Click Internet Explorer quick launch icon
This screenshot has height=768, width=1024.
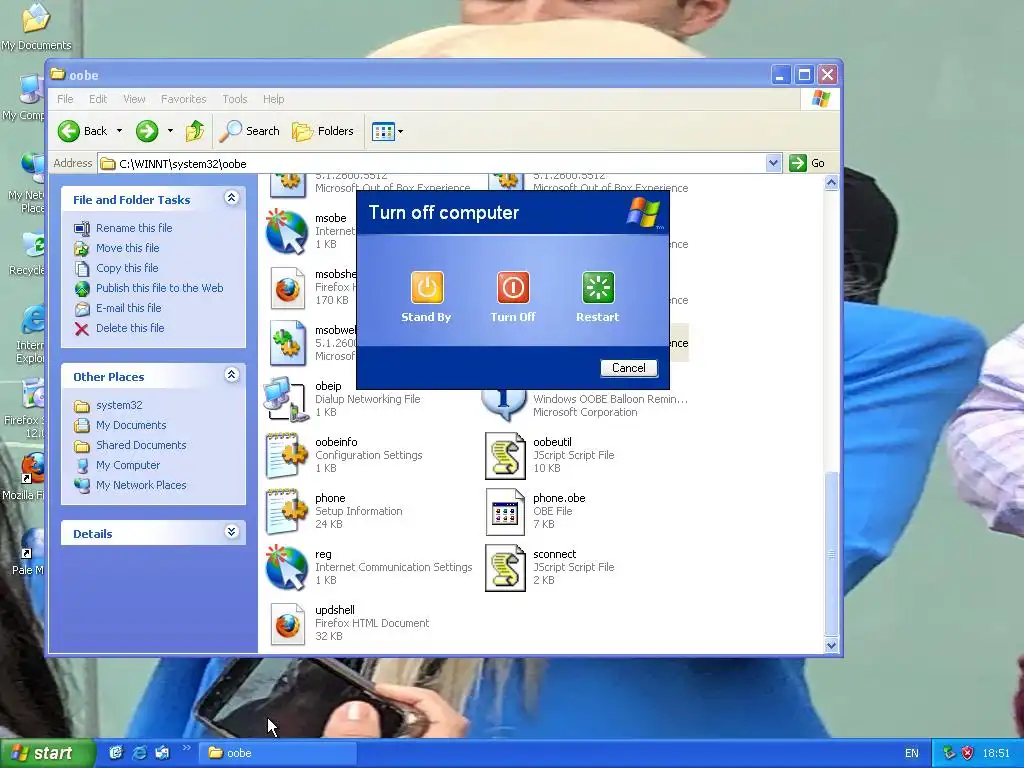[139, 753]
